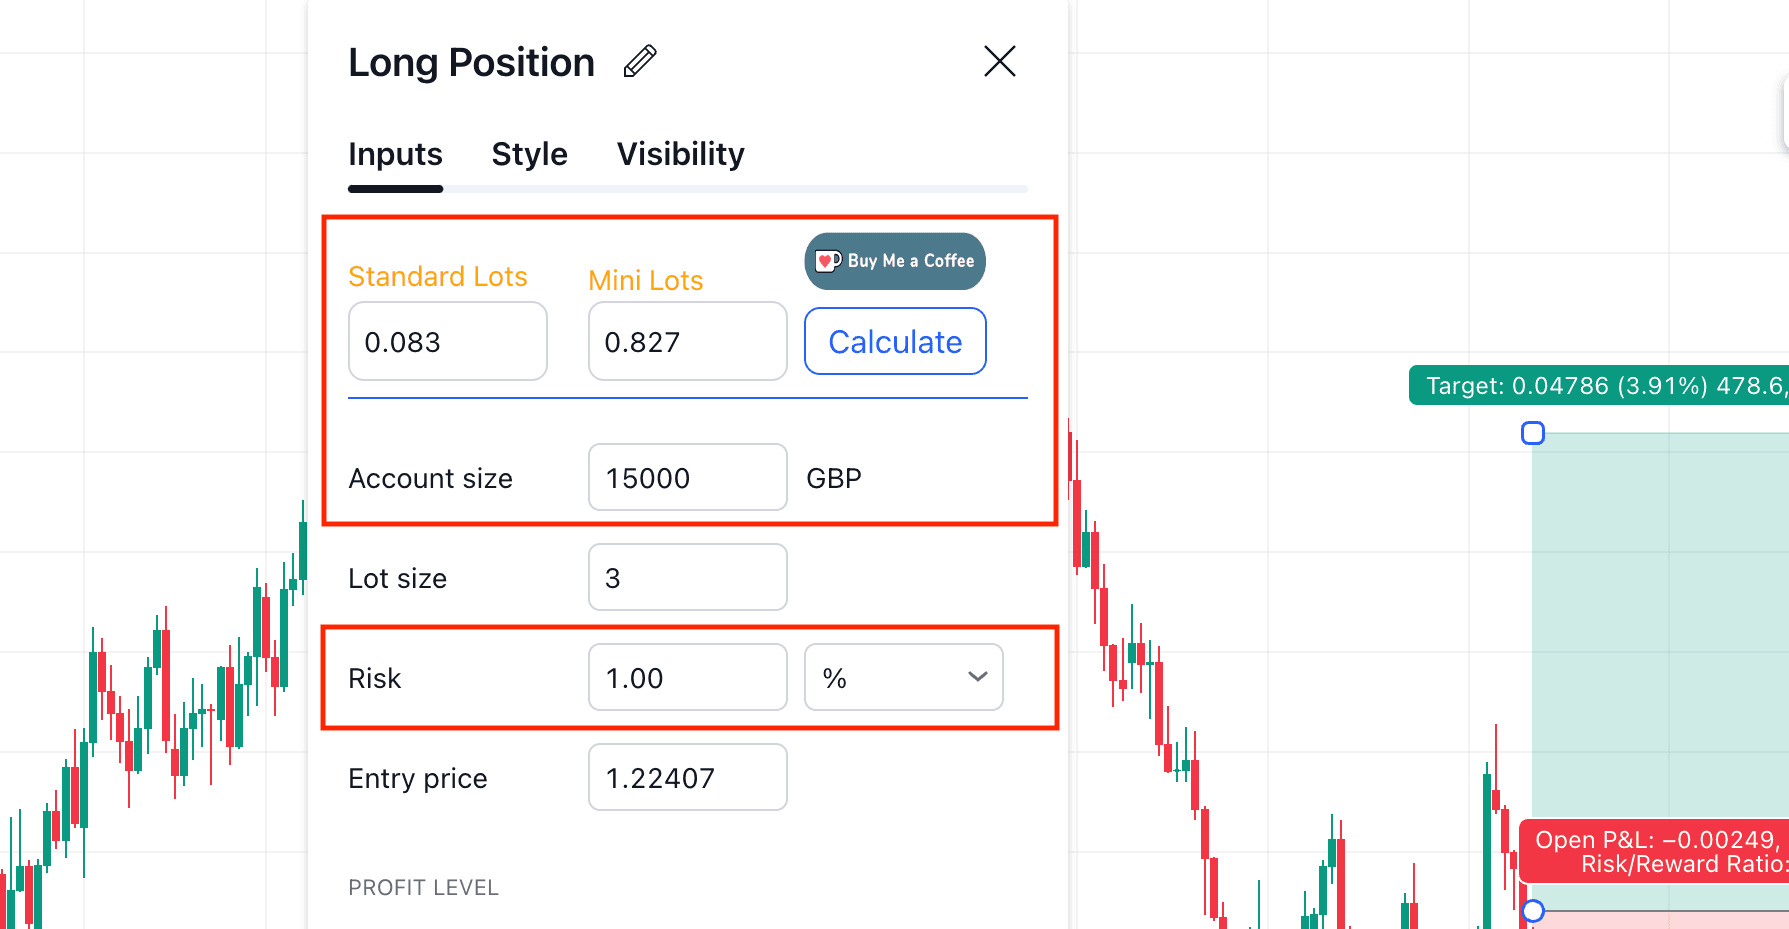The image size is (1789, 929).
Task: Grab the lower blue entry handle circle
Action: 1533,911
